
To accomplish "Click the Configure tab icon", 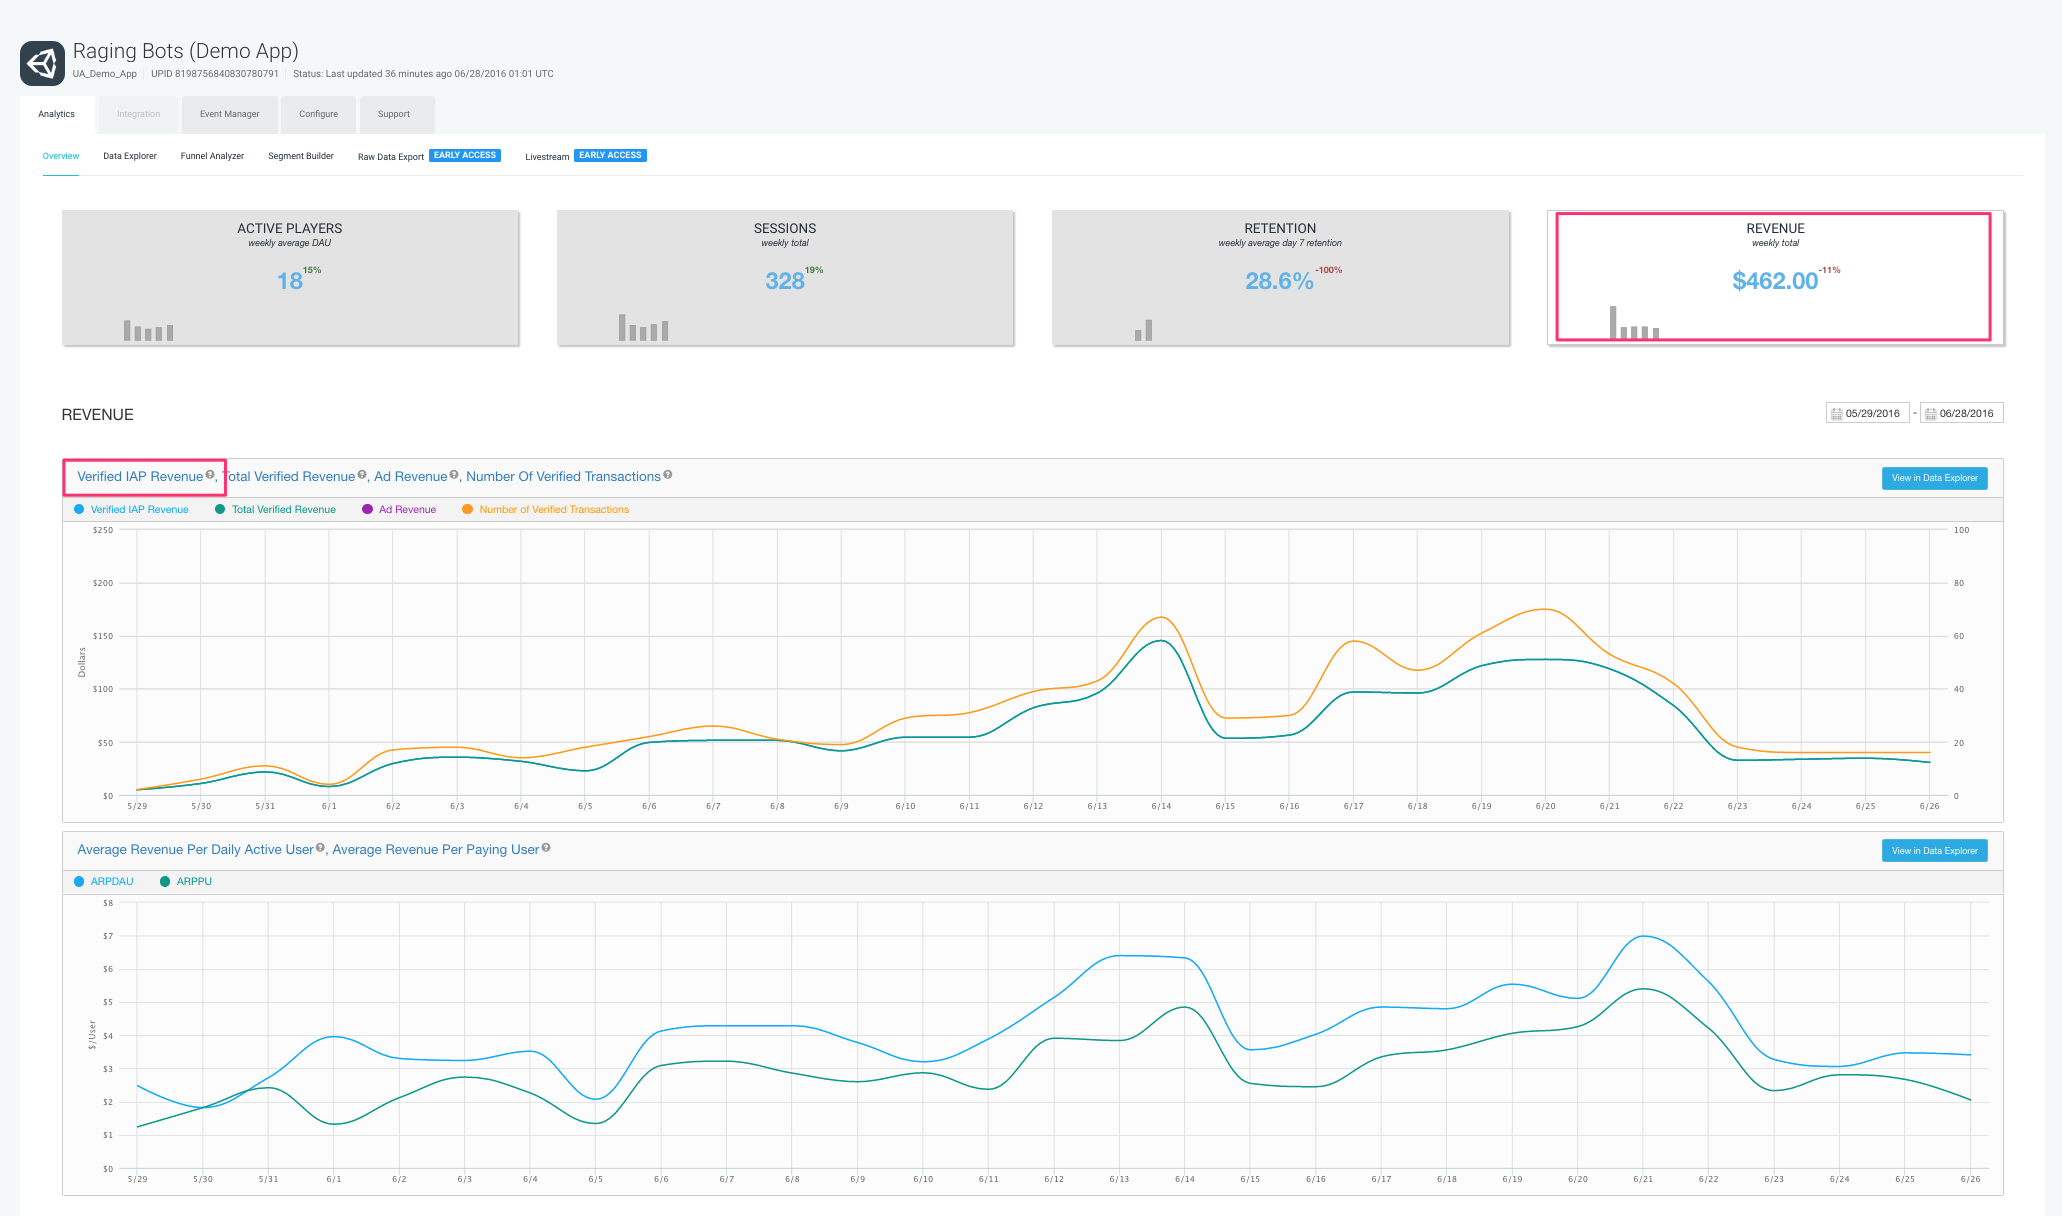I will click(315, 114).
